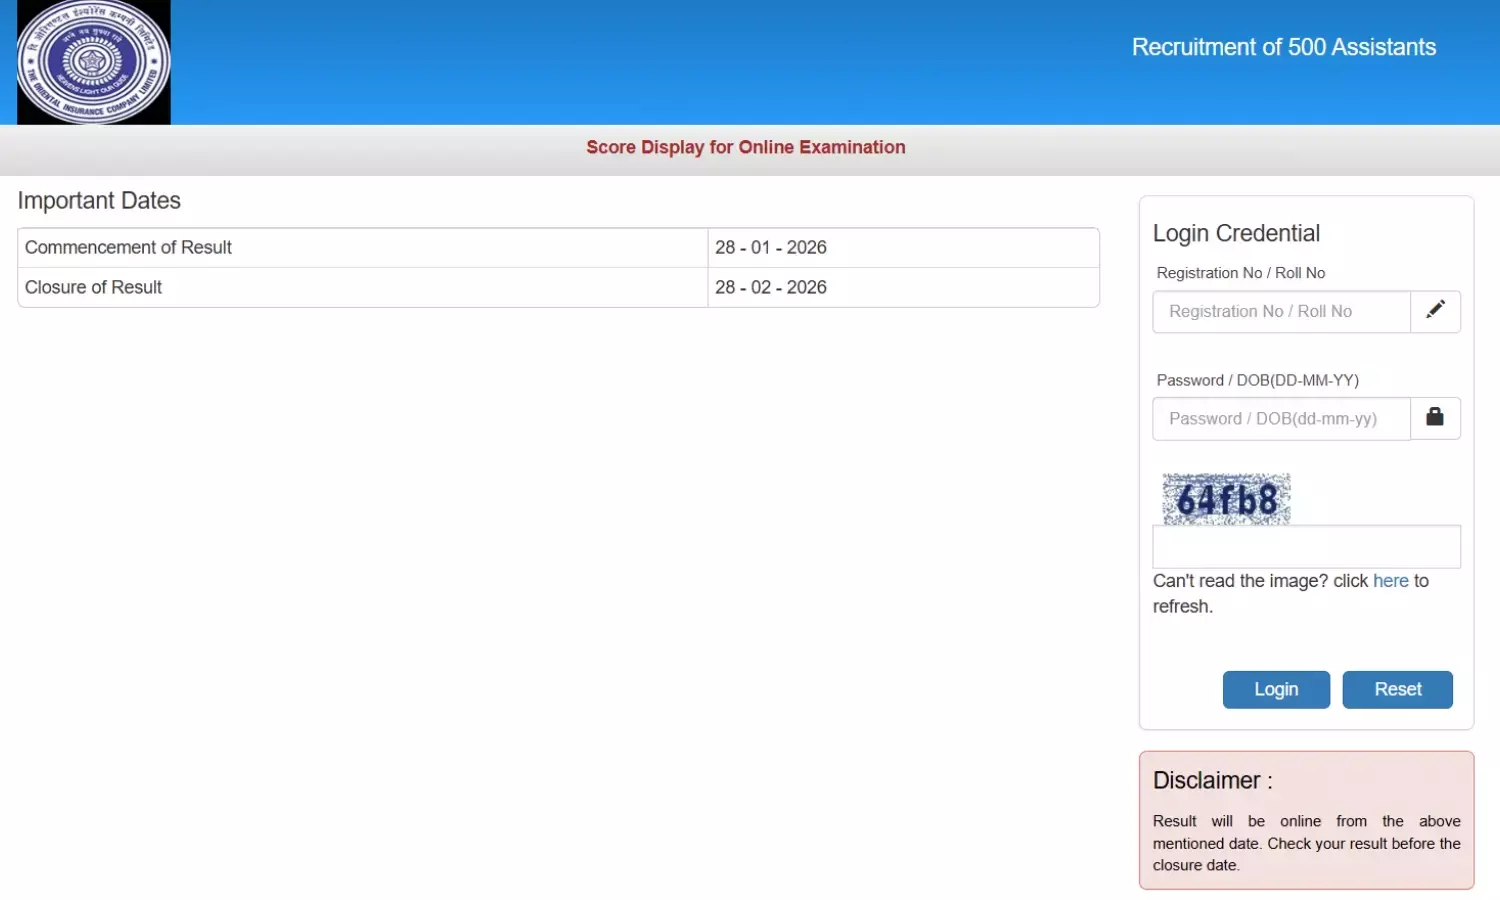Click the disclaimer text about closure date
The image size is (1500, 900).
[x=1306, y=843]
